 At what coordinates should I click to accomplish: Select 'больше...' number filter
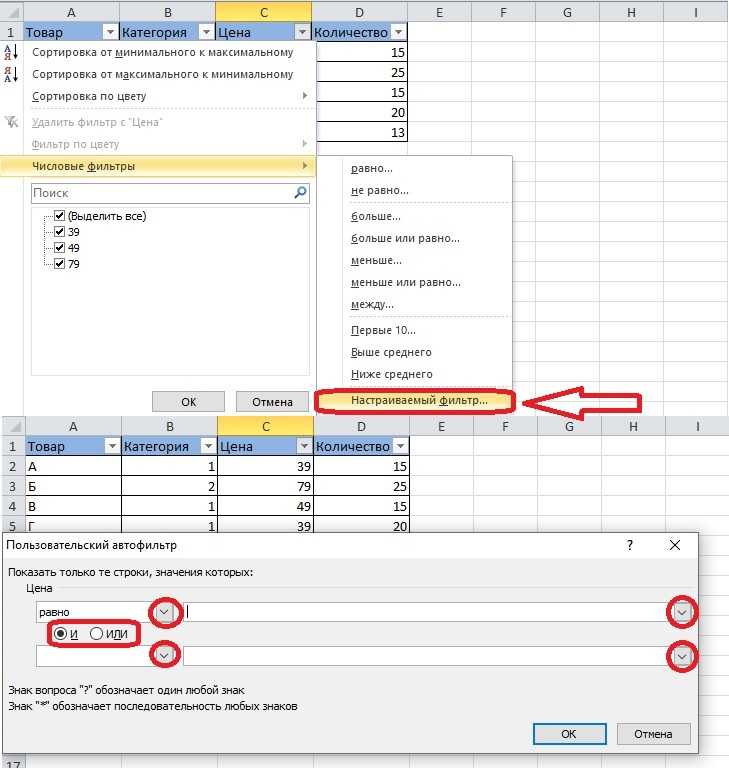(x=376, y=216)
